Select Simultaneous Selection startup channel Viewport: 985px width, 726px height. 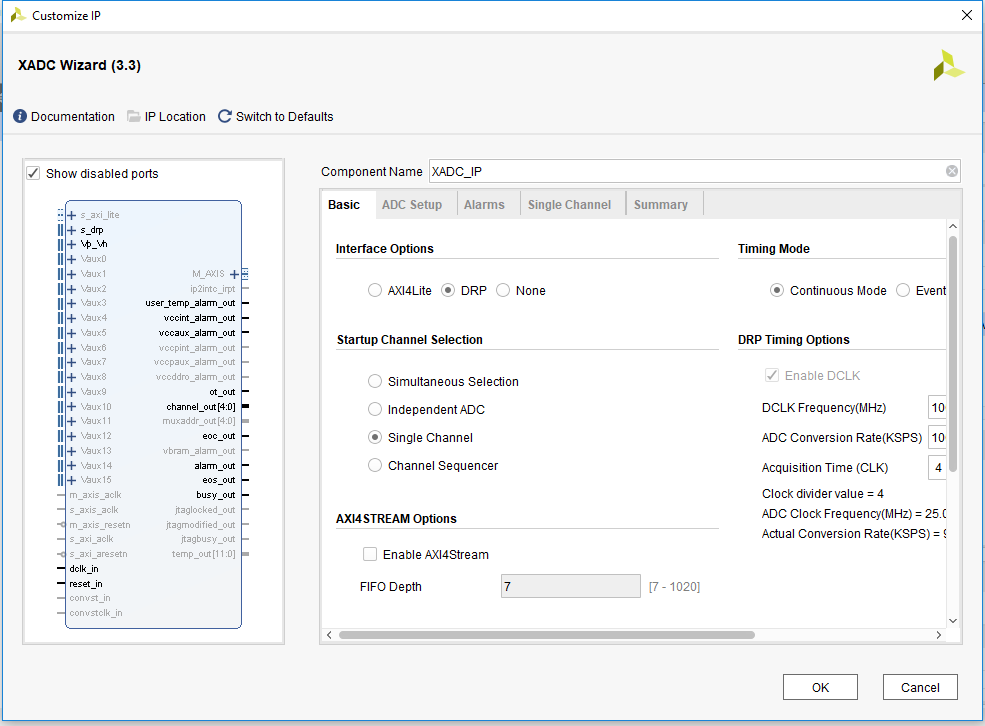(374, 381)
